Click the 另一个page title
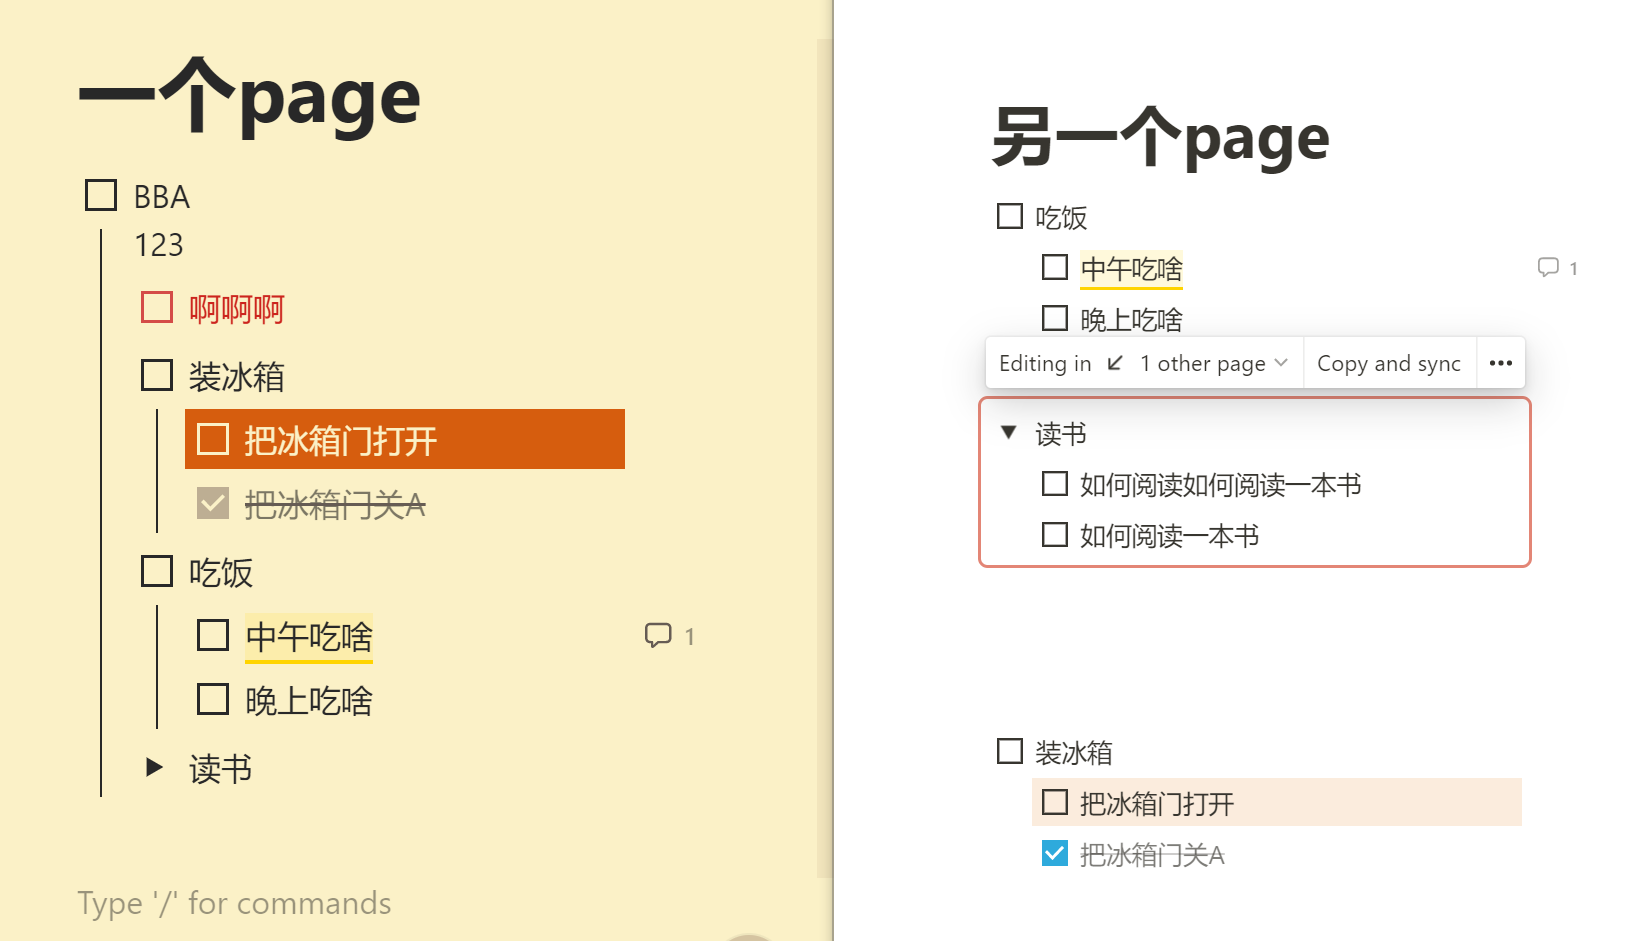The width and height of the screenshot is (1639, 941). click(x=1160, y=138)
